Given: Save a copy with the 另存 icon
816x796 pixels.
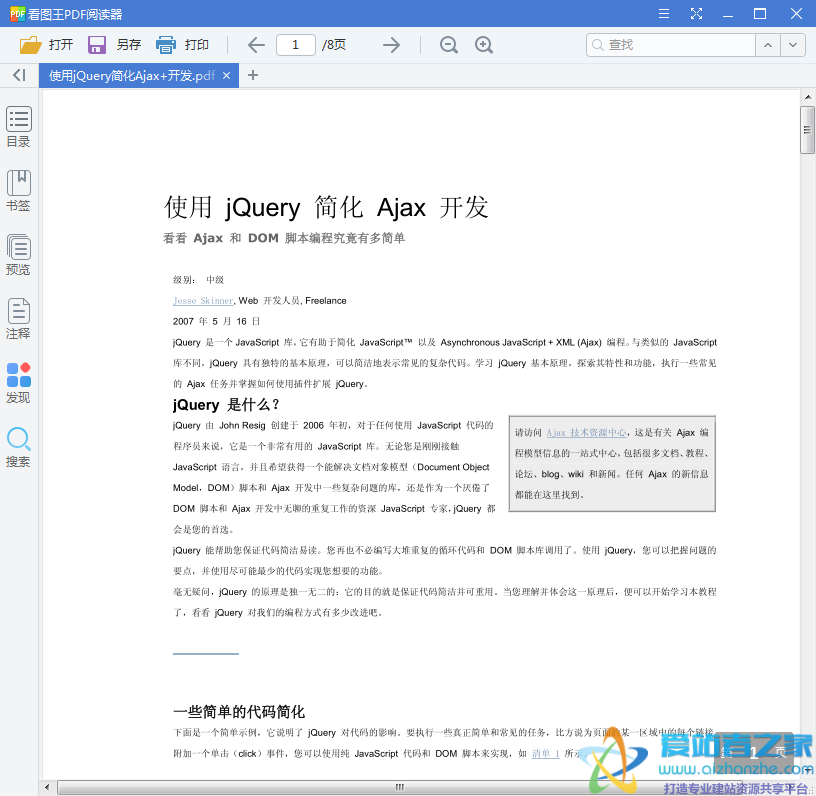Looking at the screenshot, I should [x=97, y=45].
